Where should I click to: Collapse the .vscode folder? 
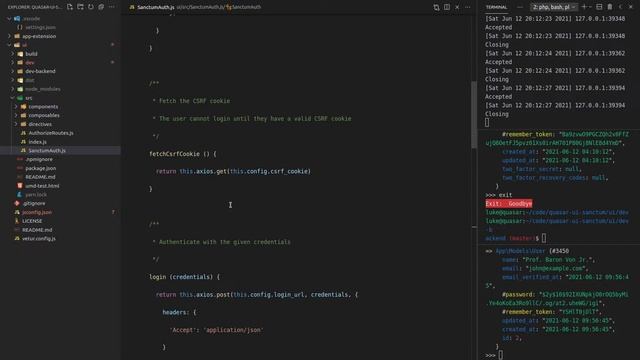pos(31,18)
